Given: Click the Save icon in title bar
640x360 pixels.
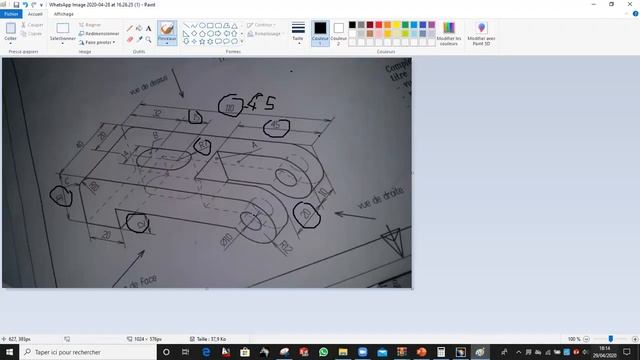Looking at the screenshot, I should point(16,4).
